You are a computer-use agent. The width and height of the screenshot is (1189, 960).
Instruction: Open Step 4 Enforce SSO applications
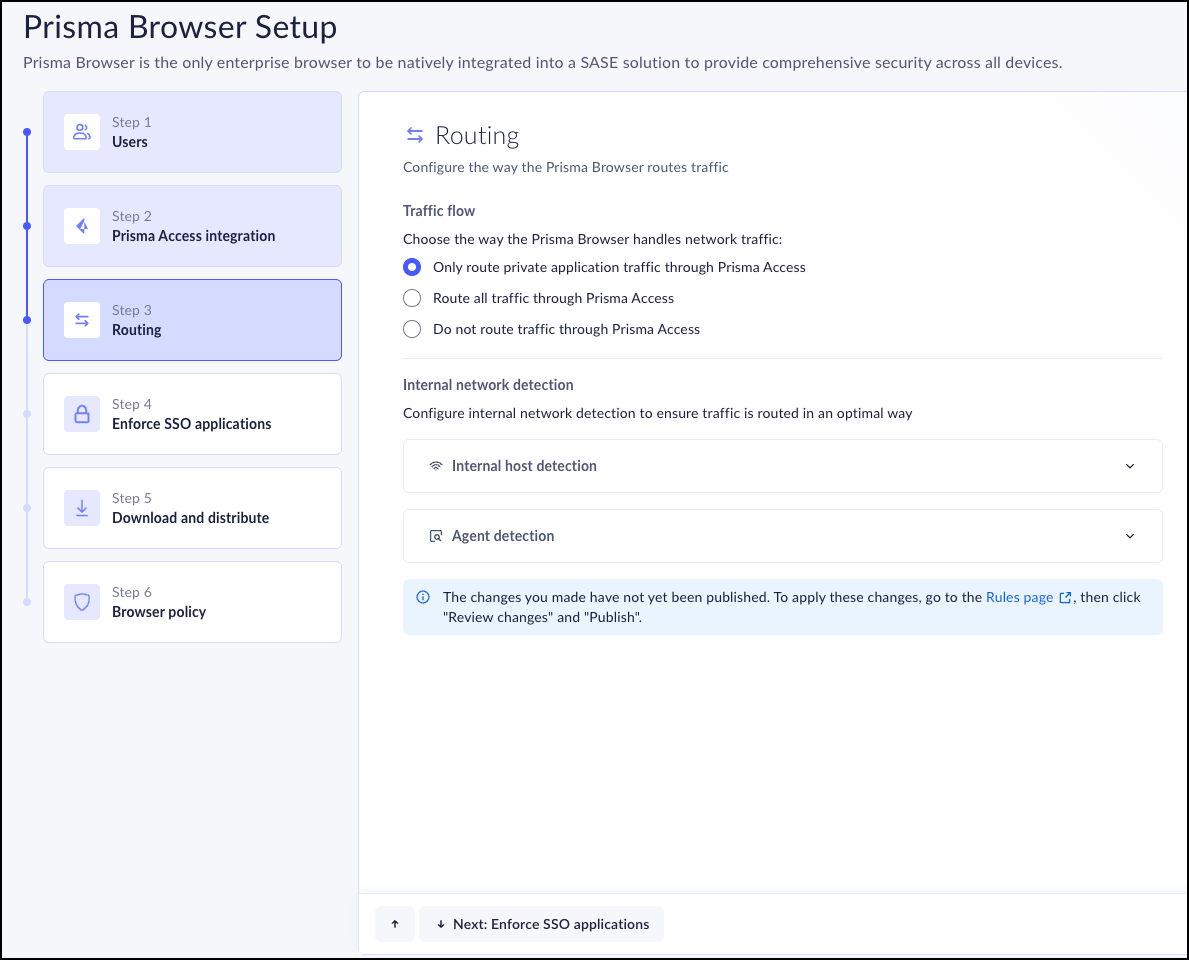[192, 414]
